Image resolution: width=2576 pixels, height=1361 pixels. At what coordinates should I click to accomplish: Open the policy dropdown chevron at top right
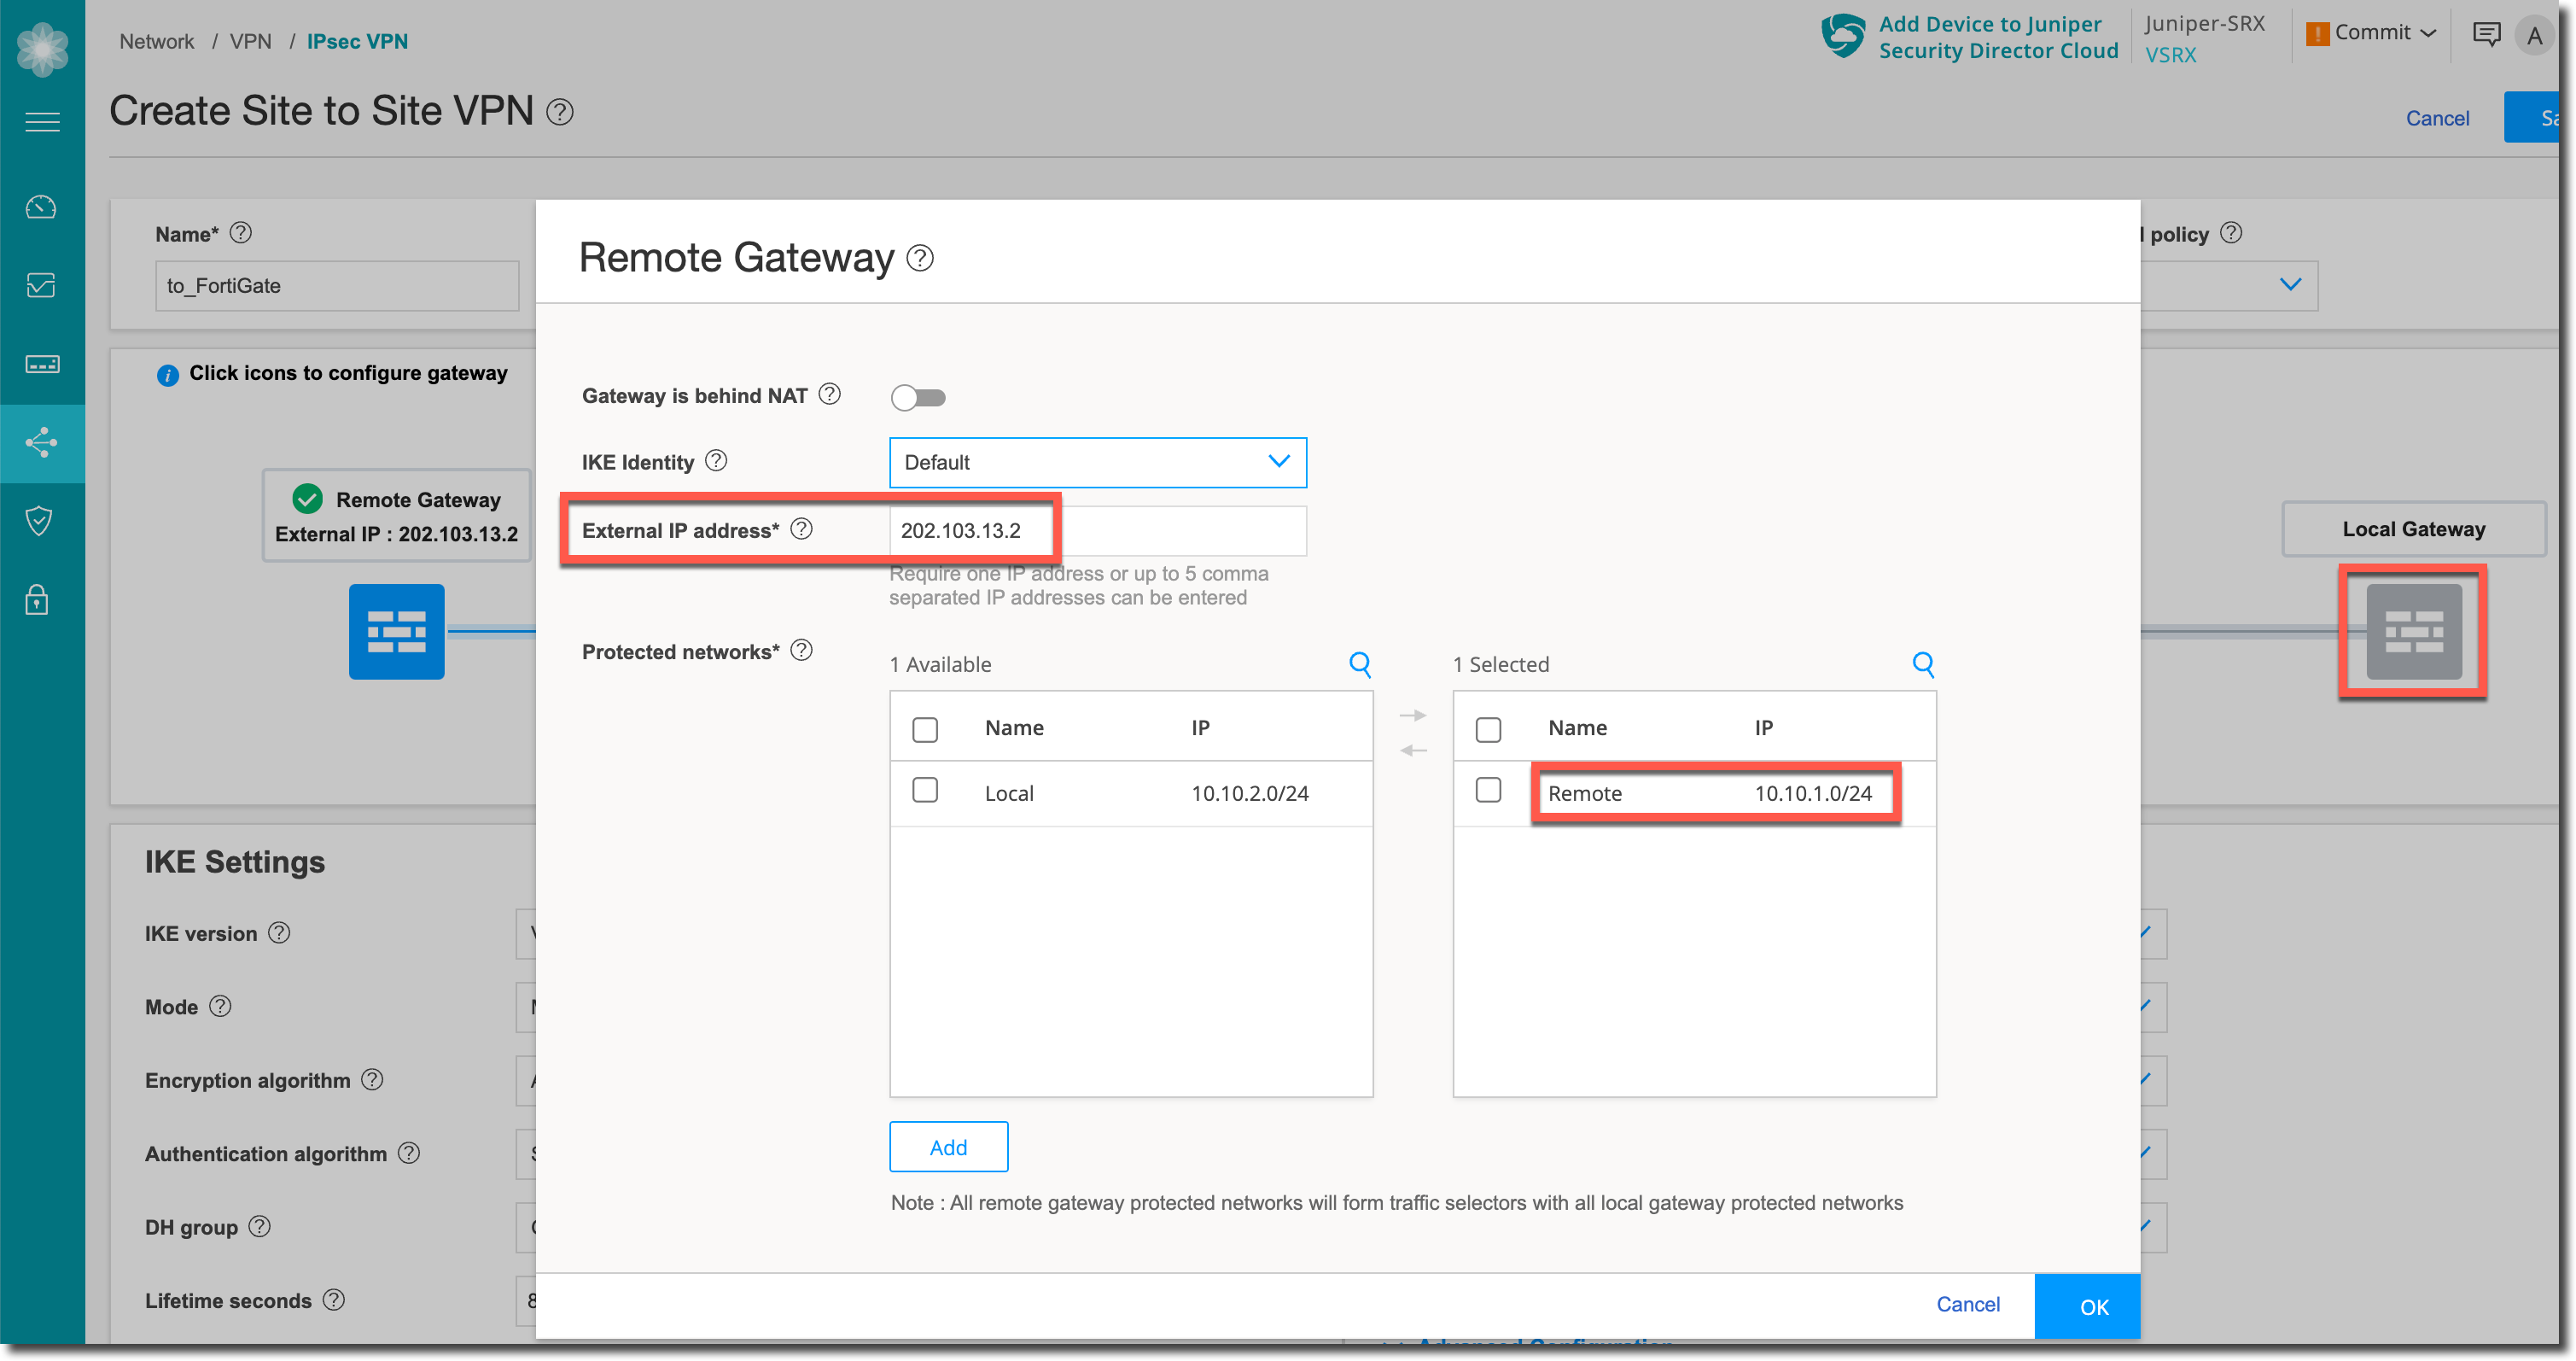click(x=2290, y=285)
